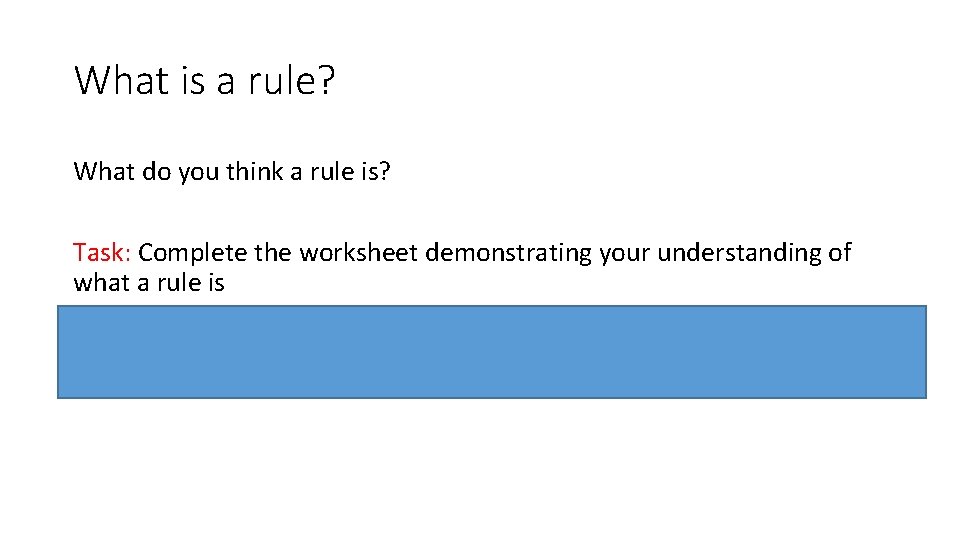Click the word "Complete" after the Task label
The height and width of the screenshot is (540, 960).
point(193,253)
